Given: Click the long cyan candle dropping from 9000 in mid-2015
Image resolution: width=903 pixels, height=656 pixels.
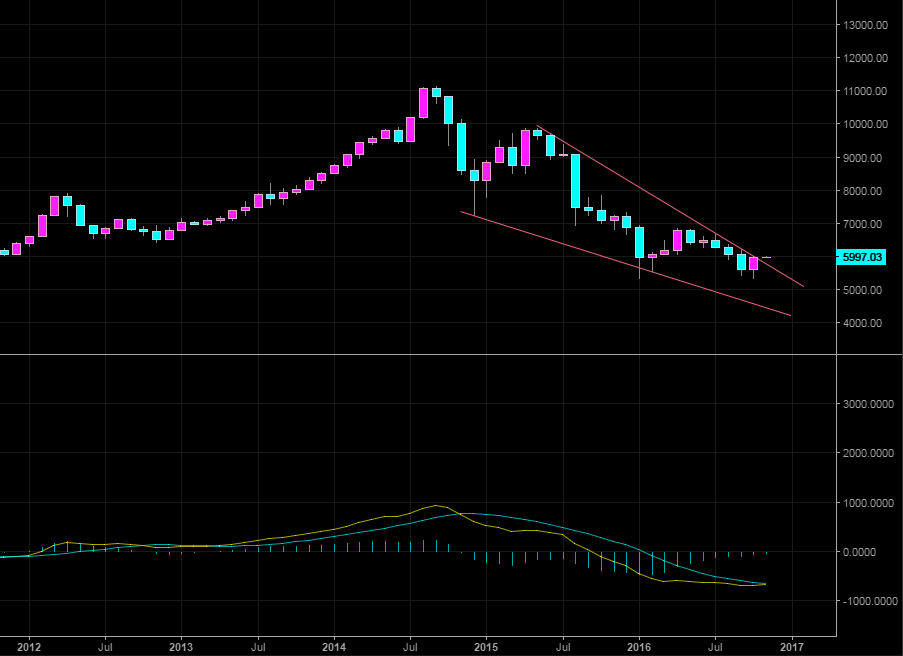Looking at the screenshot, I should pyautogui.click(x=575, y=181).
